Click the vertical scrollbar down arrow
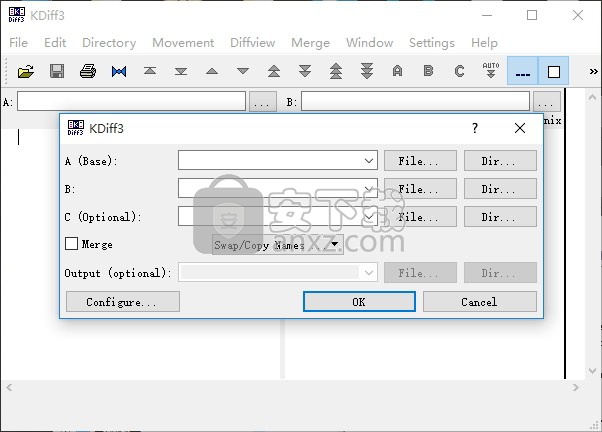602x432 pixels. (x=592, y=371)
